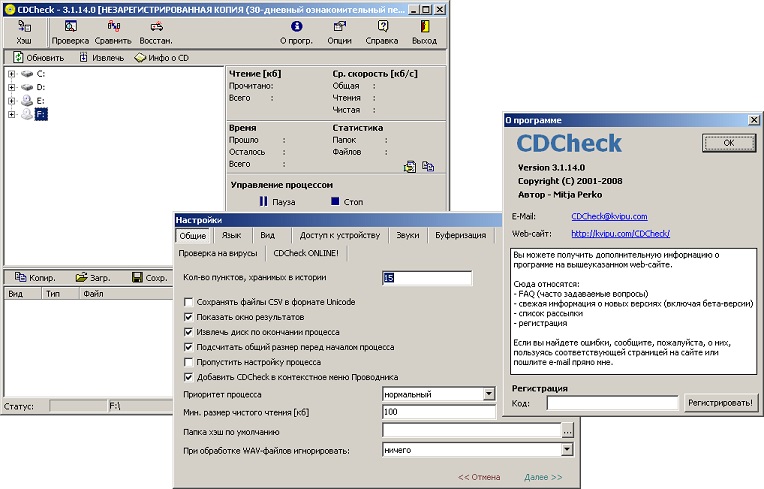Click the Сохр. save button
This screenshot has width=764, height=489.
pyautogui.click(x=150, y=278)
